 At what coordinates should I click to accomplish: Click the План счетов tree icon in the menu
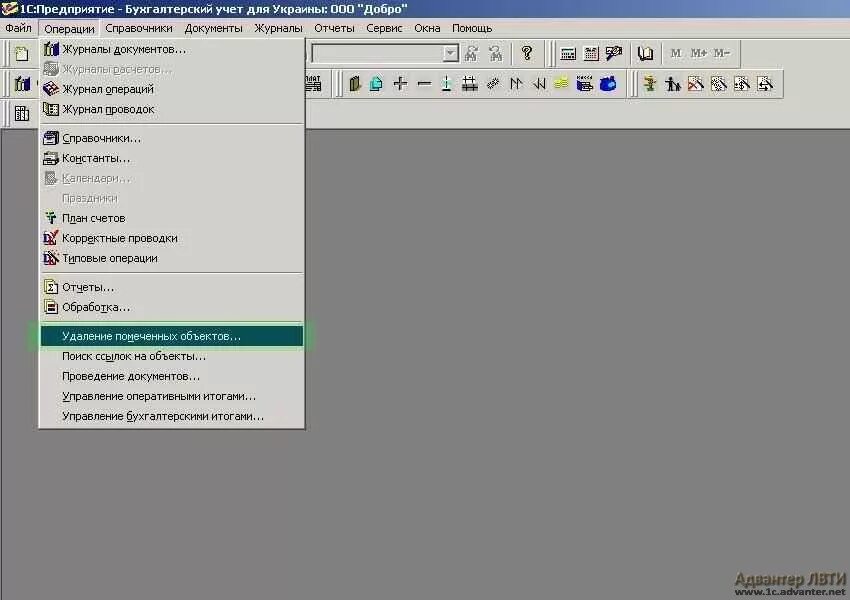point(51,218)
